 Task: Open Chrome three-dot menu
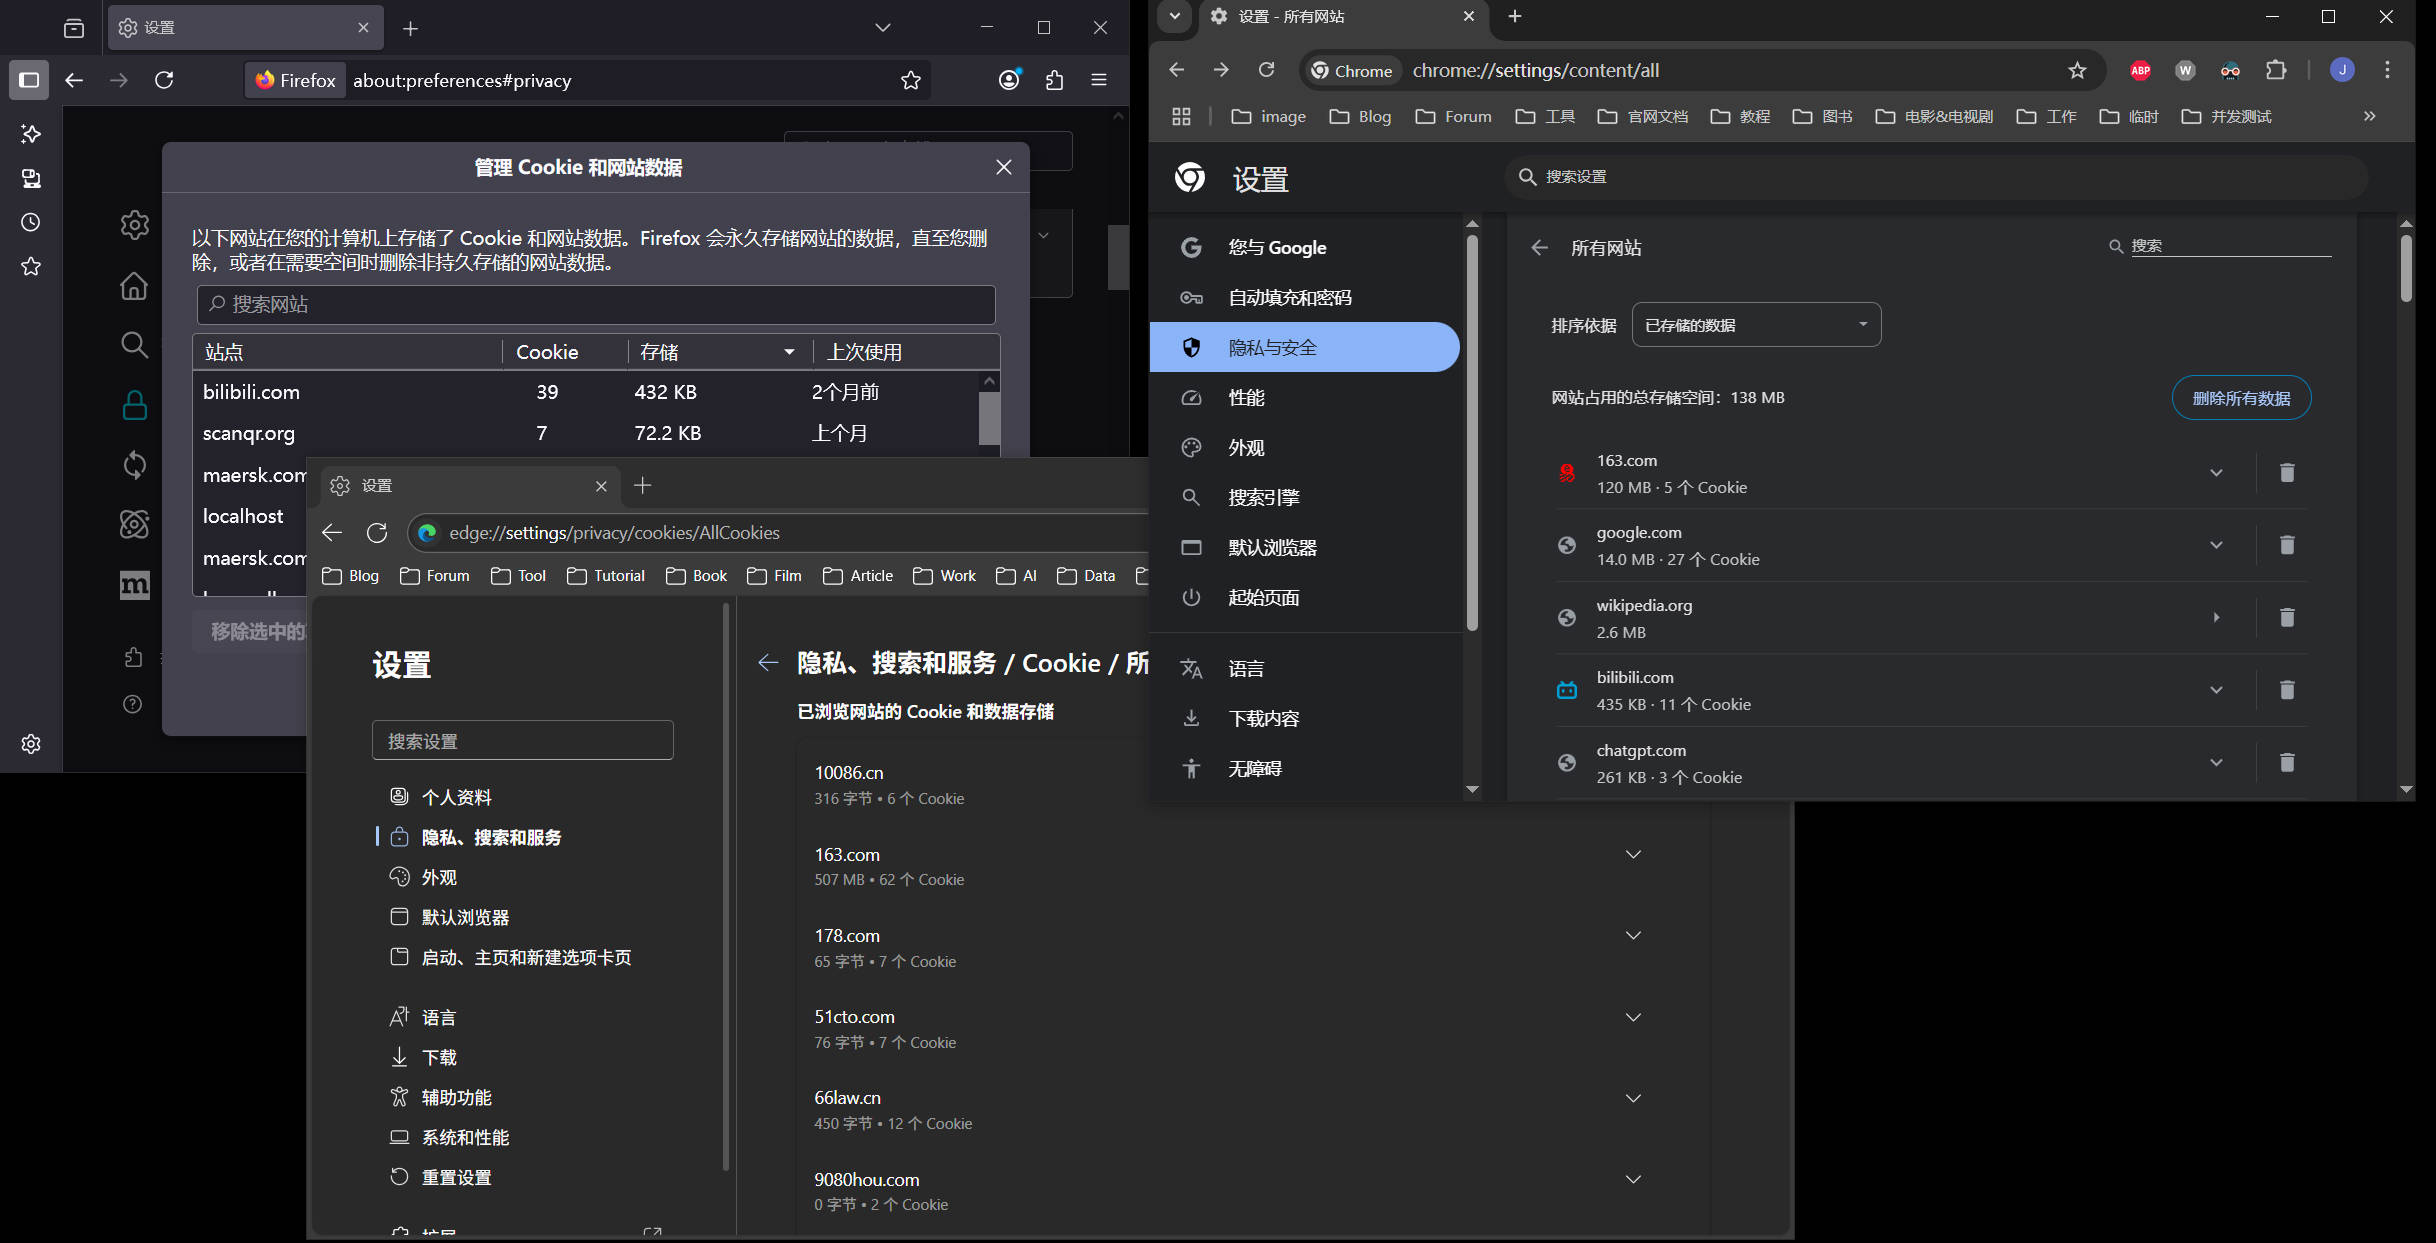pos(2387,70)
